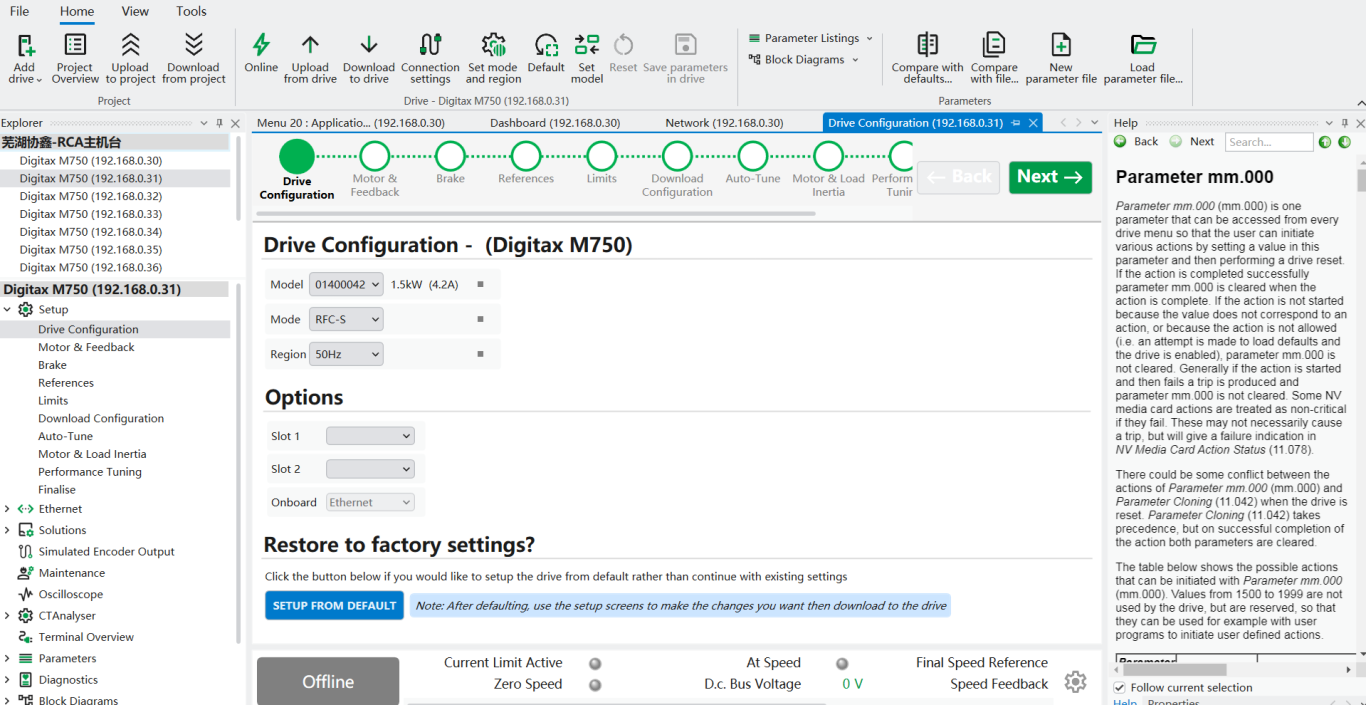Expand the Parameters tree node
Viewport: 1366px width, 705px height.
point(8,658)
